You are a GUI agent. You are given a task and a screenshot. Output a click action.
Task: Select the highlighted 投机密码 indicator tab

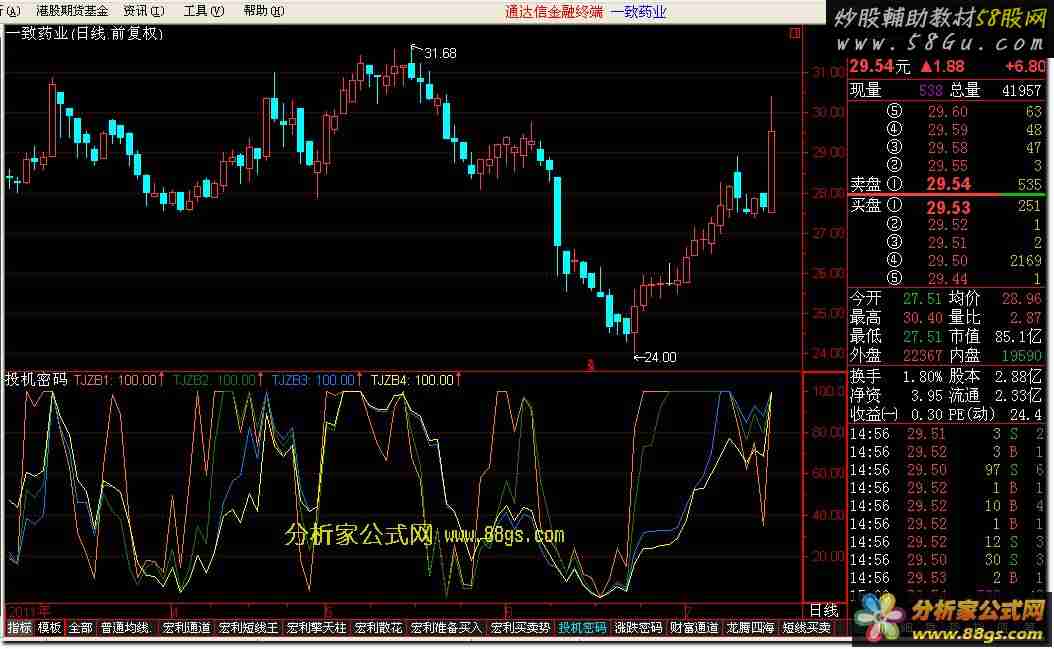click(583, 628)
